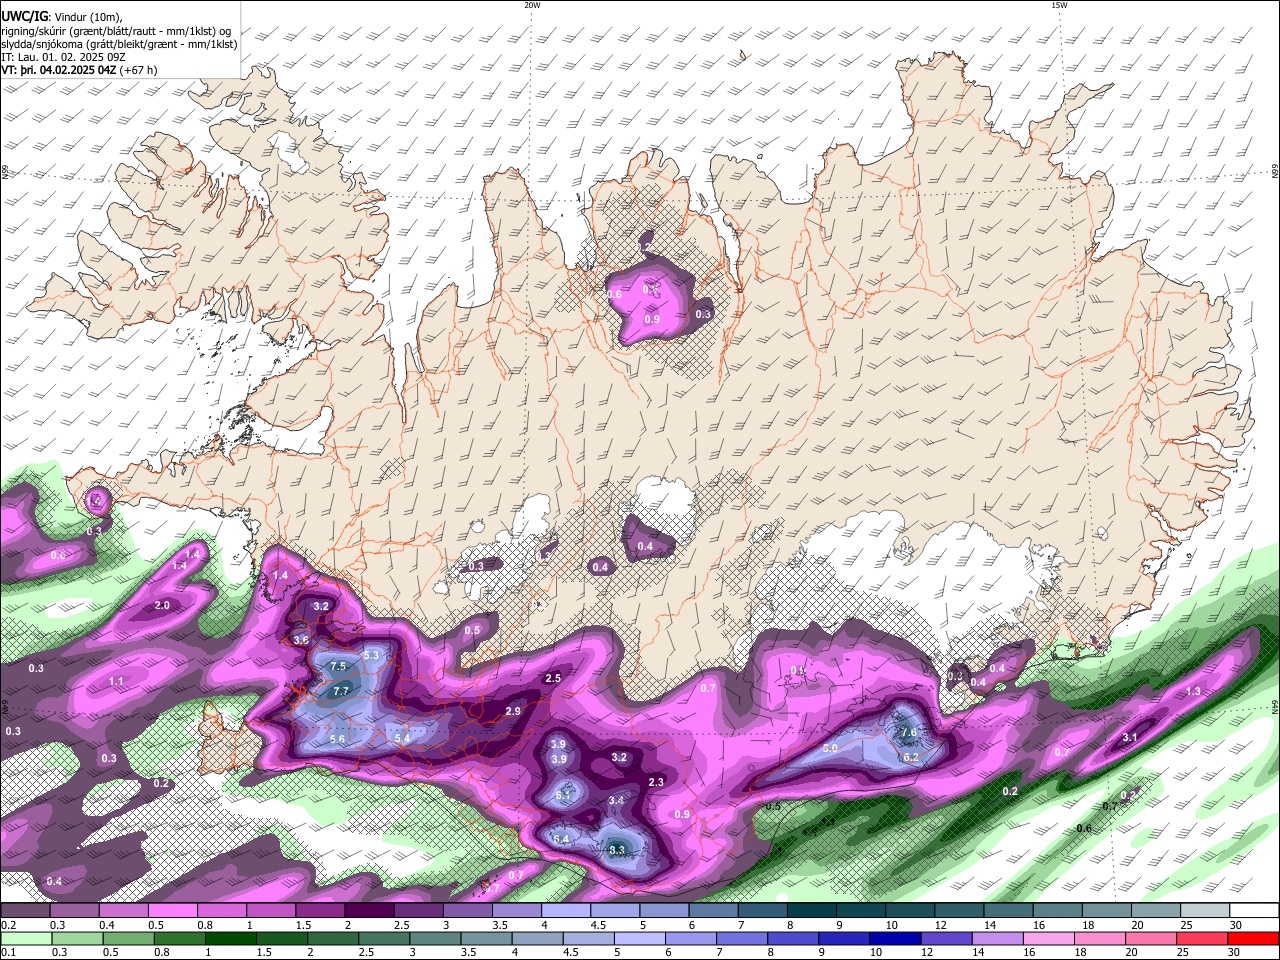Click the 7.5 precipitation value

(x=338, y=666)
